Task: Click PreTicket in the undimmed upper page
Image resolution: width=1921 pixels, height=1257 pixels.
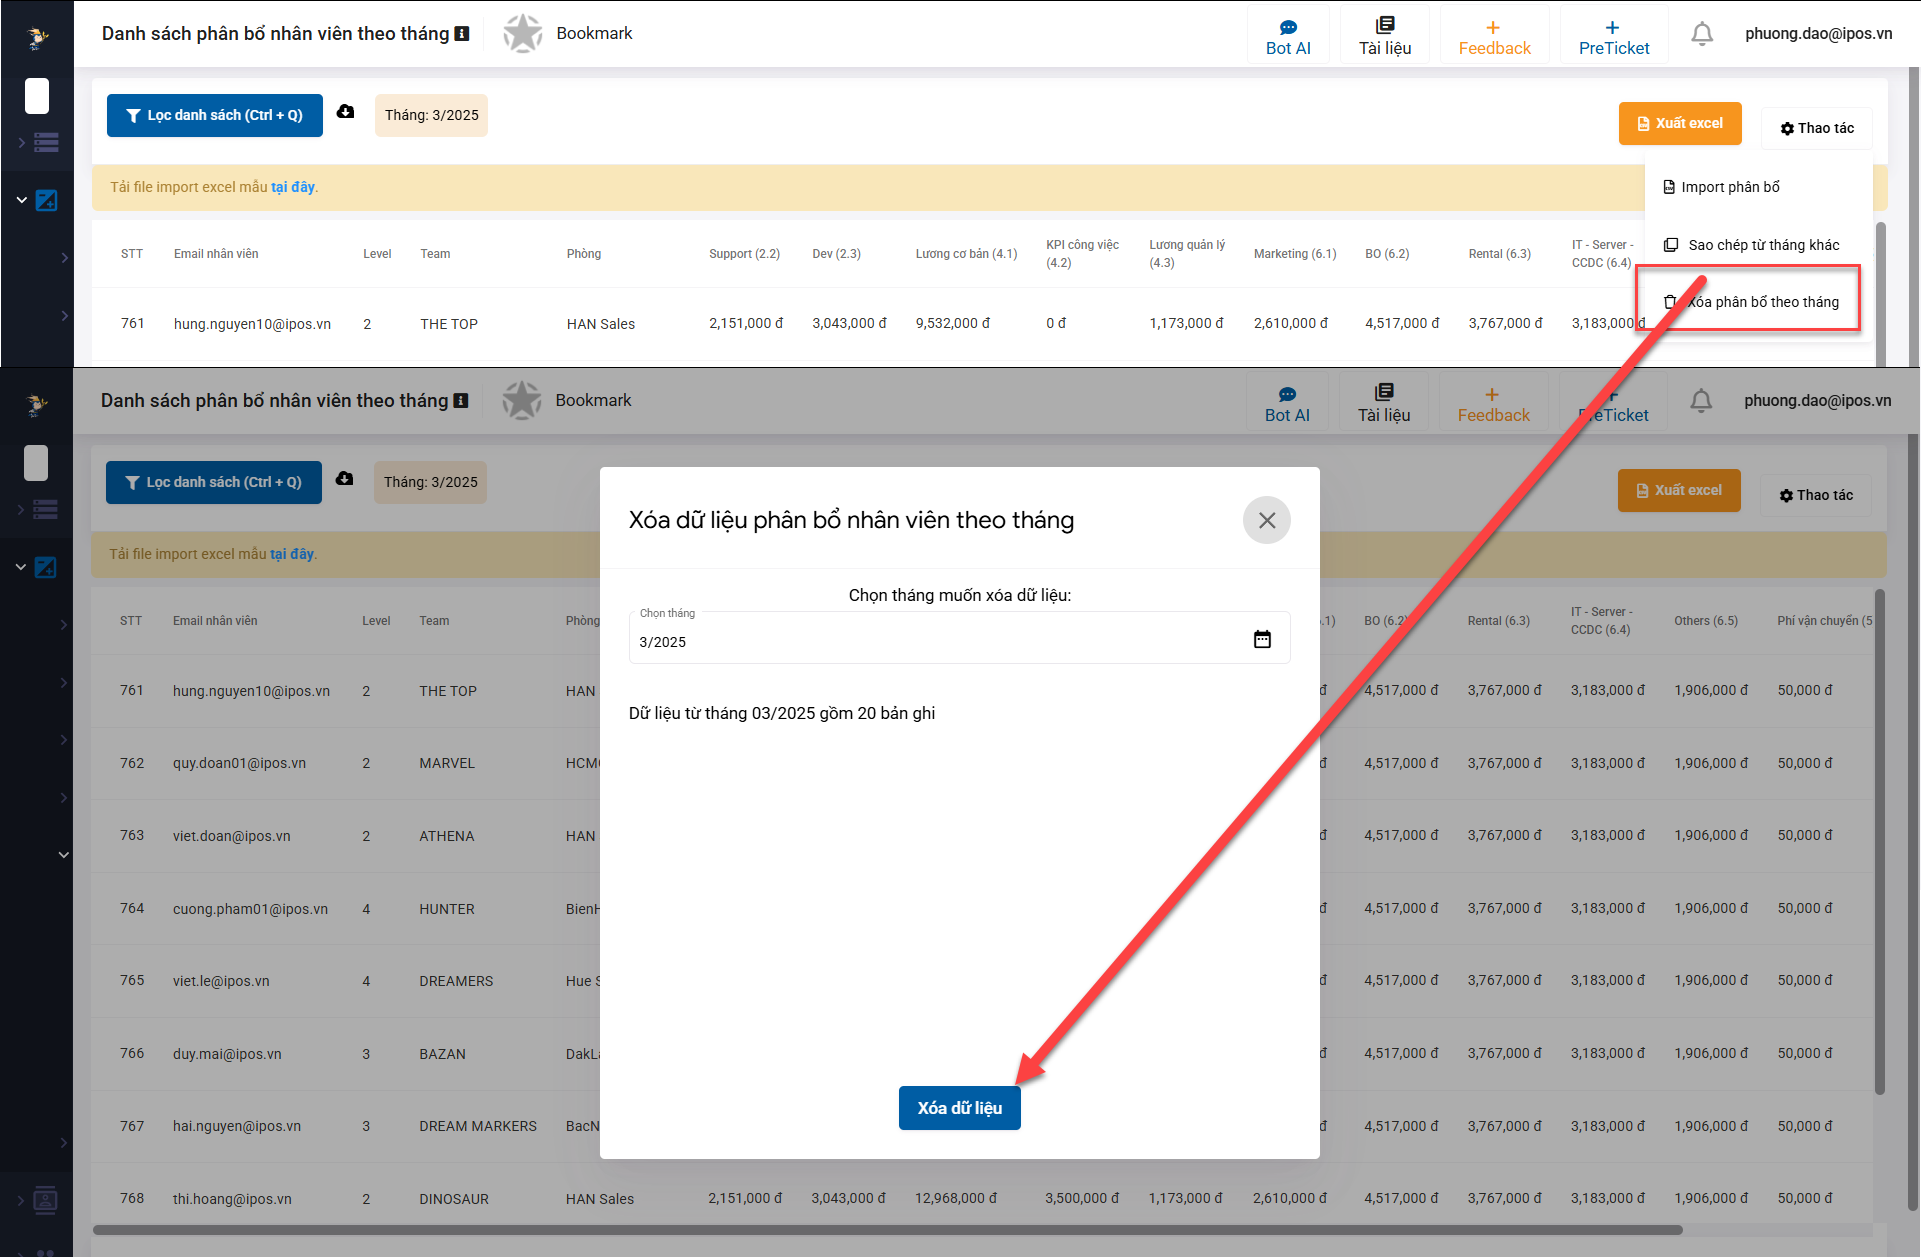Action: [x=1614, y=37]
